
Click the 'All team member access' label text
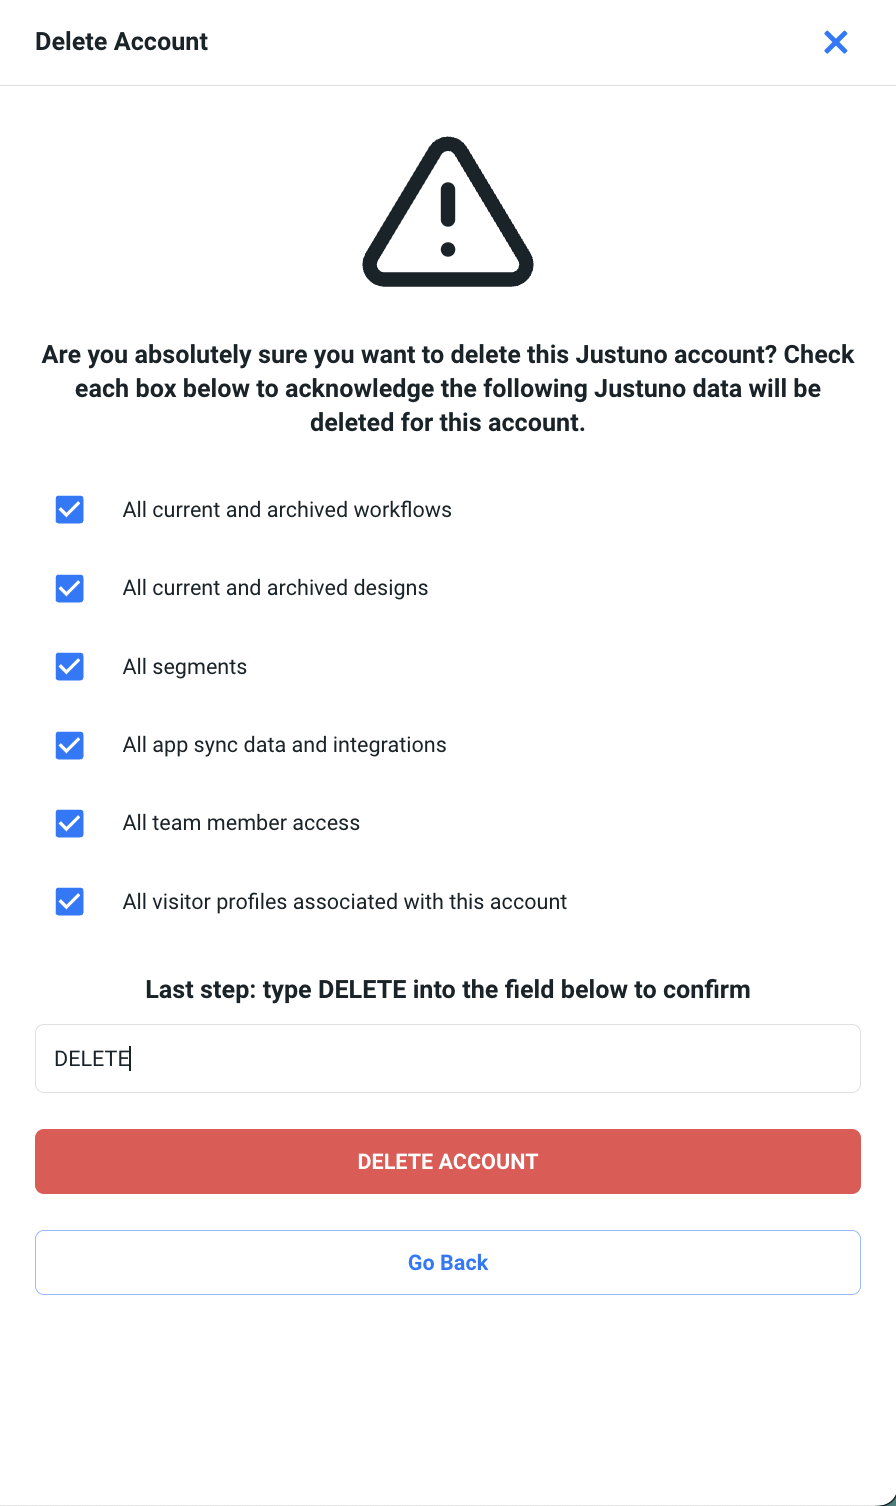pyautogui.click(x=241, y=823)
